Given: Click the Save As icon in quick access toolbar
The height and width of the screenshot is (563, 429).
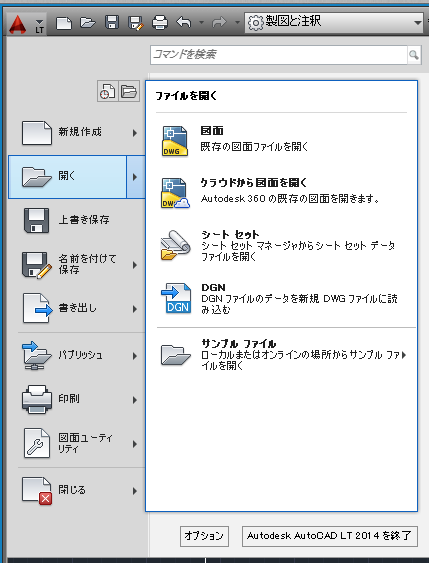Looking at the screenshot, I should coord(136,23).
